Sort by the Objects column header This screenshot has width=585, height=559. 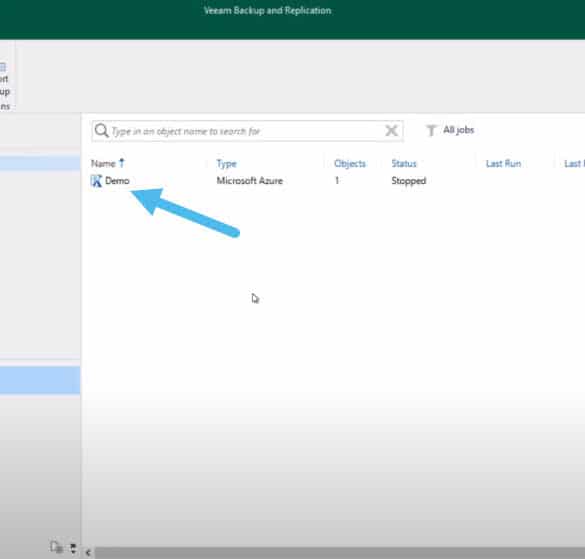(x=350, y=163)
